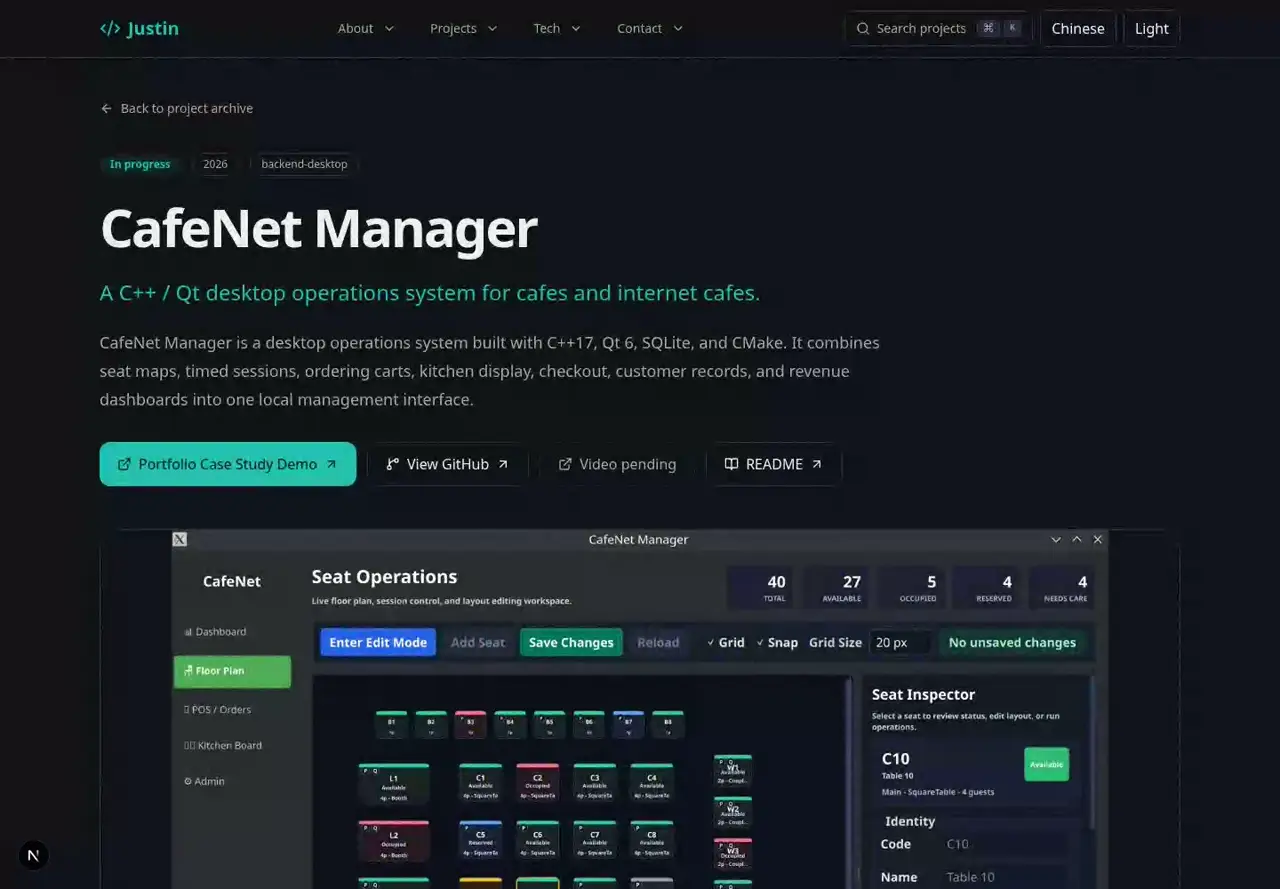Open Portfolio Case Study Demo
The height and width of the screenshot is (889, 1280).
coord(228,464)
